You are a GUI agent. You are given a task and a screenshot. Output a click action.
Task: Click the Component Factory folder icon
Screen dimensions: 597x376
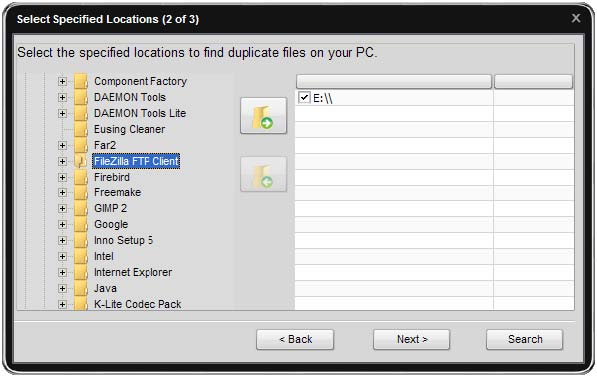pyautogui.click(x=80, y=81)
